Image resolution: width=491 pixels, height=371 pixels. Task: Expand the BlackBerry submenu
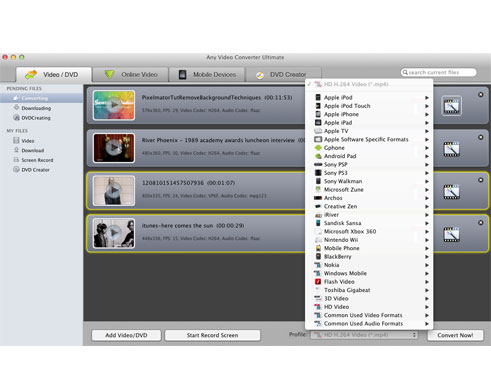pyautogui.click(x=369, y=256)
